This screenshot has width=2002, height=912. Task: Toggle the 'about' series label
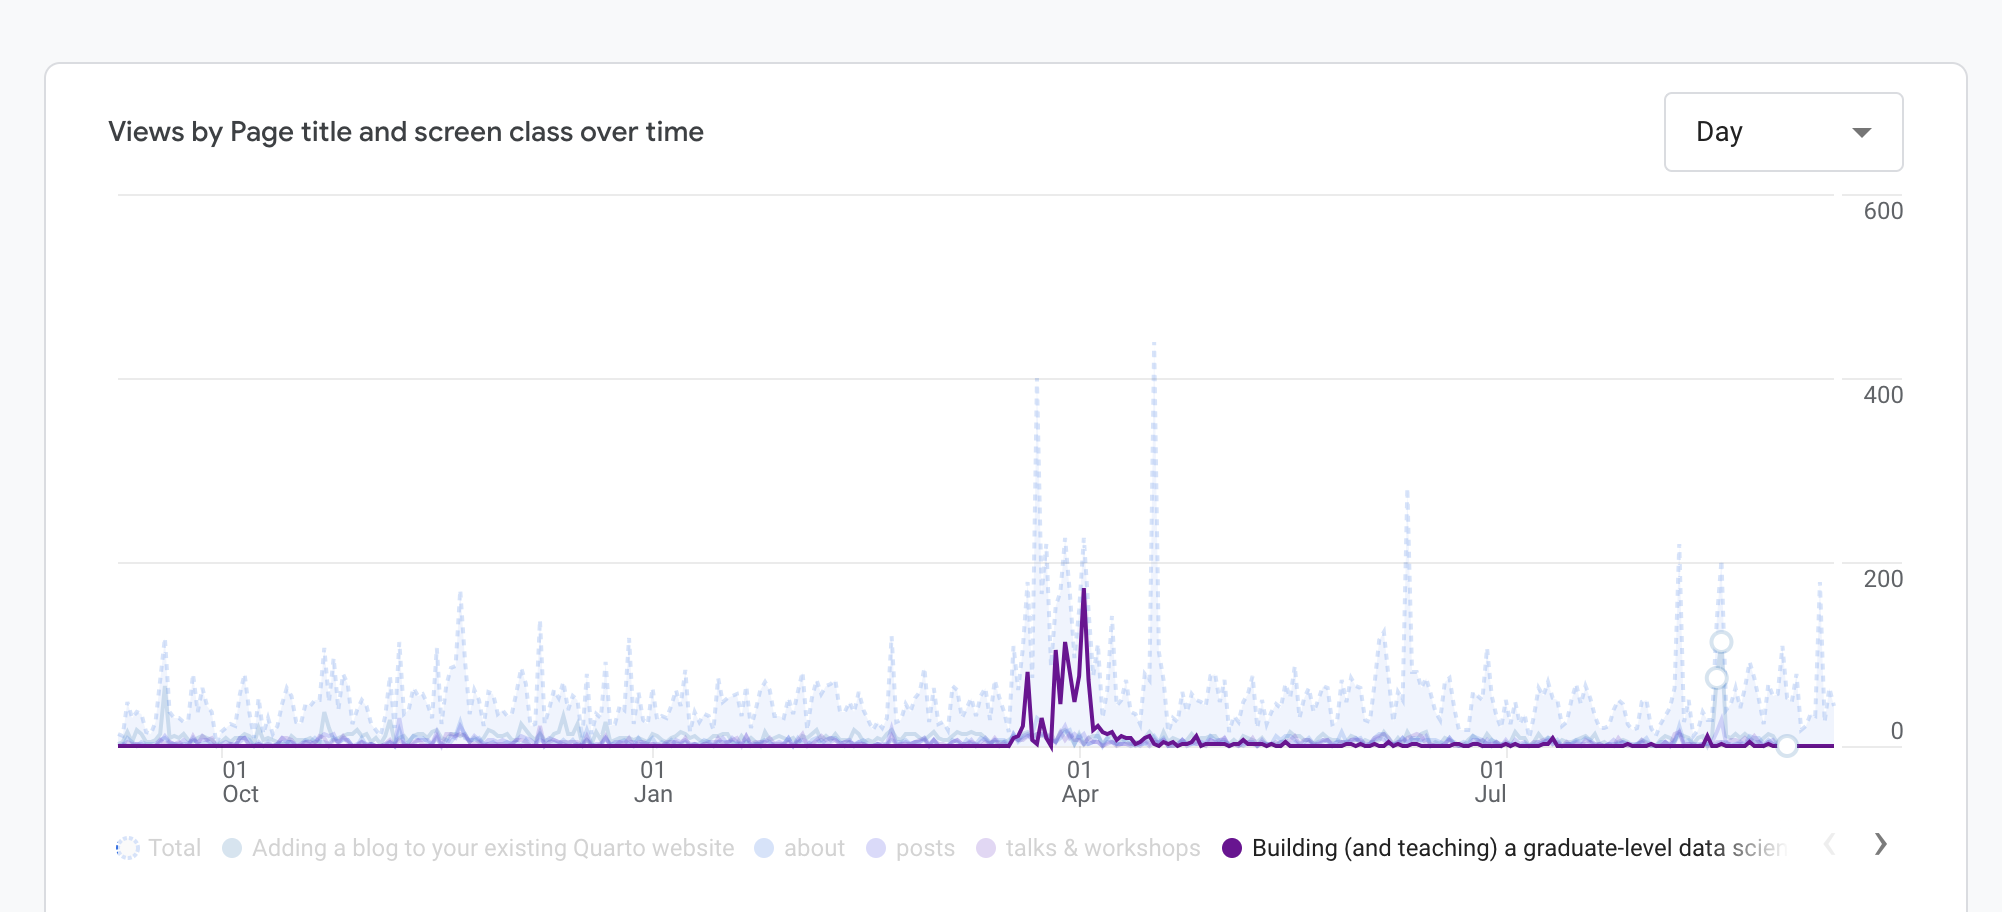point(814,848)
